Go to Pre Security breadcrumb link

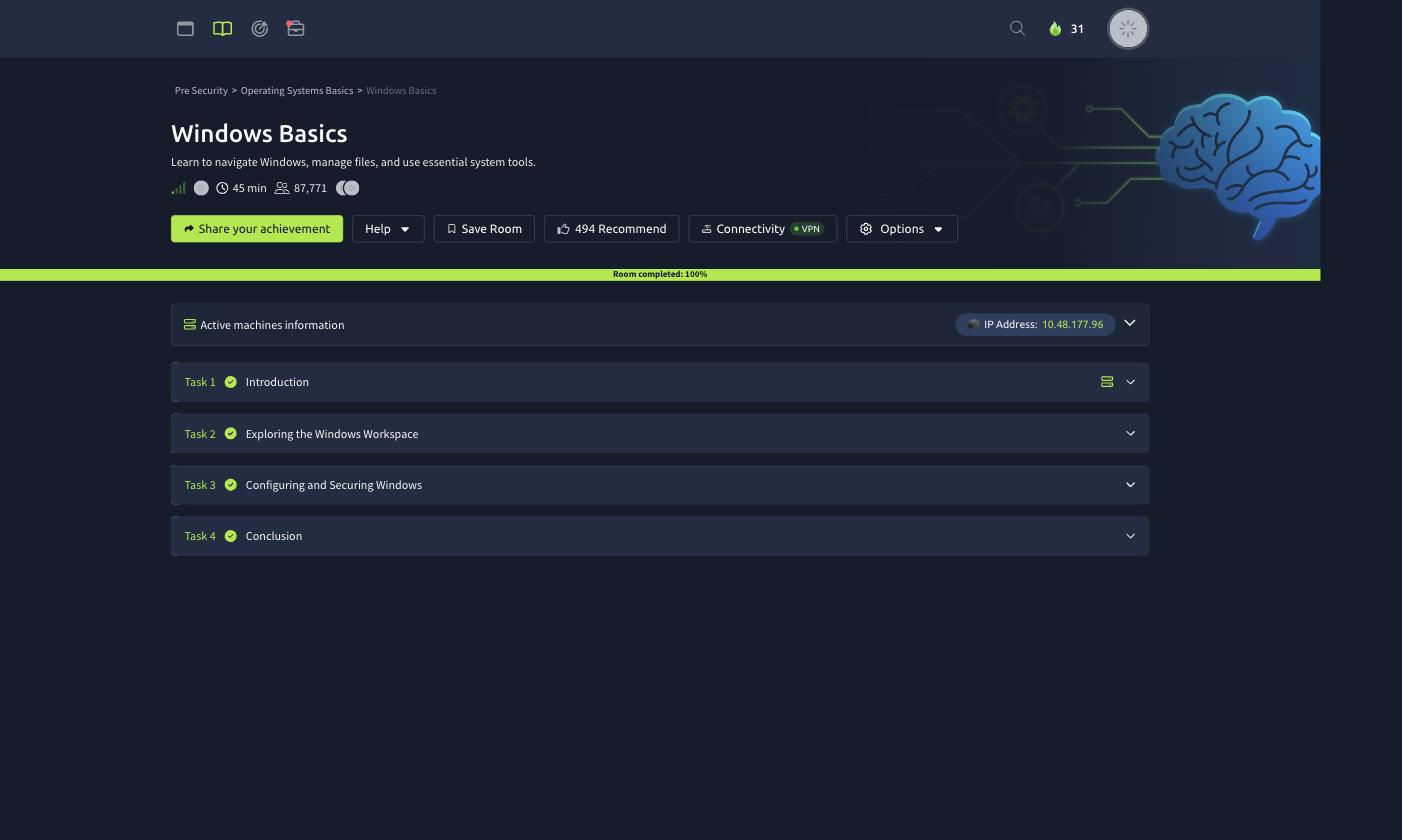[x=201, y=91]
